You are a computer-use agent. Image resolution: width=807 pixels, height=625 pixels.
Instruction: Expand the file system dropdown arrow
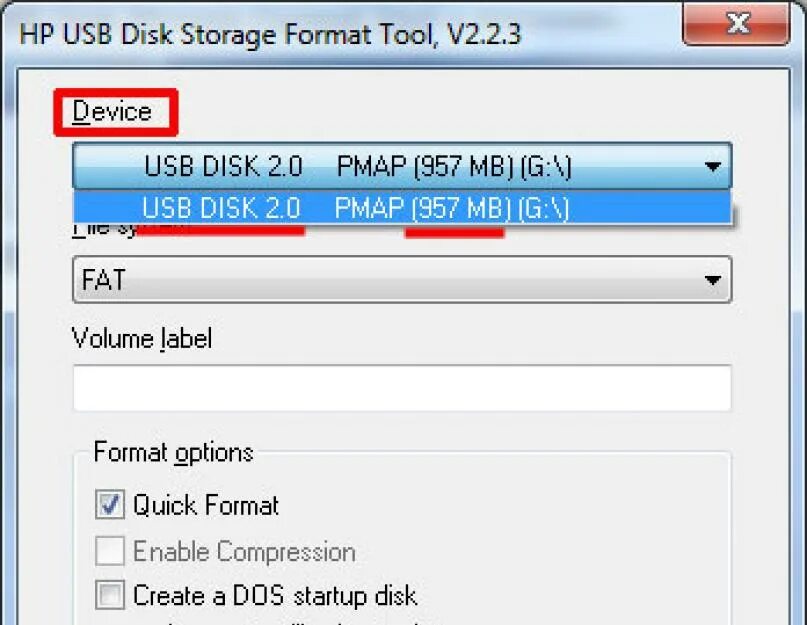coord(712,281)
